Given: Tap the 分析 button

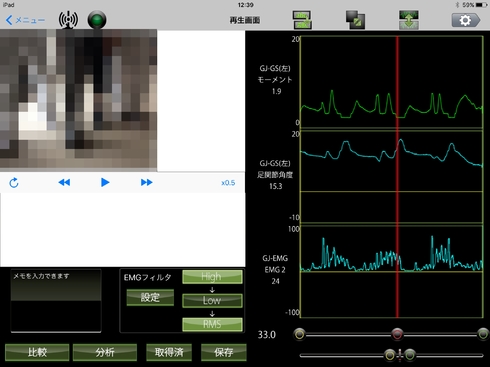Looking at the screenshot, I should point(105,352).
